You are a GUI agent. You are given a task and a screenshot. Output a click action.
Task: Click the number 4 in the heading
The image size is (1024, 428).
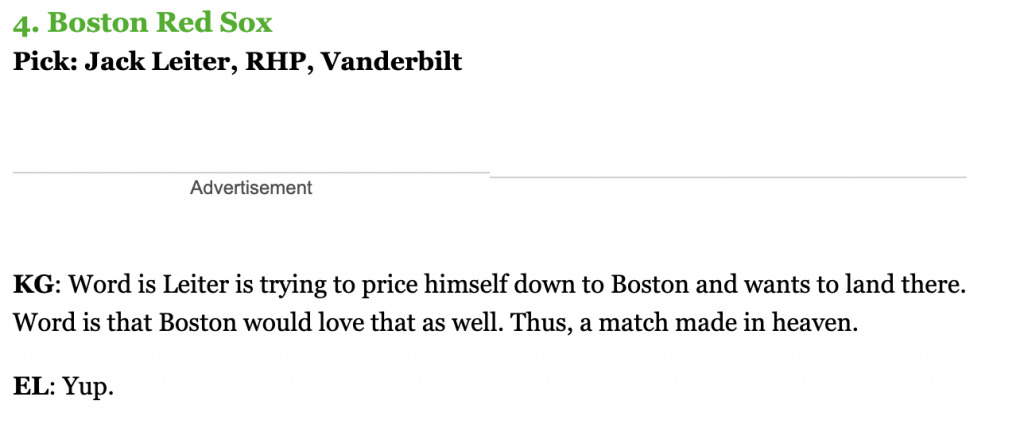[x=22, y=24]
